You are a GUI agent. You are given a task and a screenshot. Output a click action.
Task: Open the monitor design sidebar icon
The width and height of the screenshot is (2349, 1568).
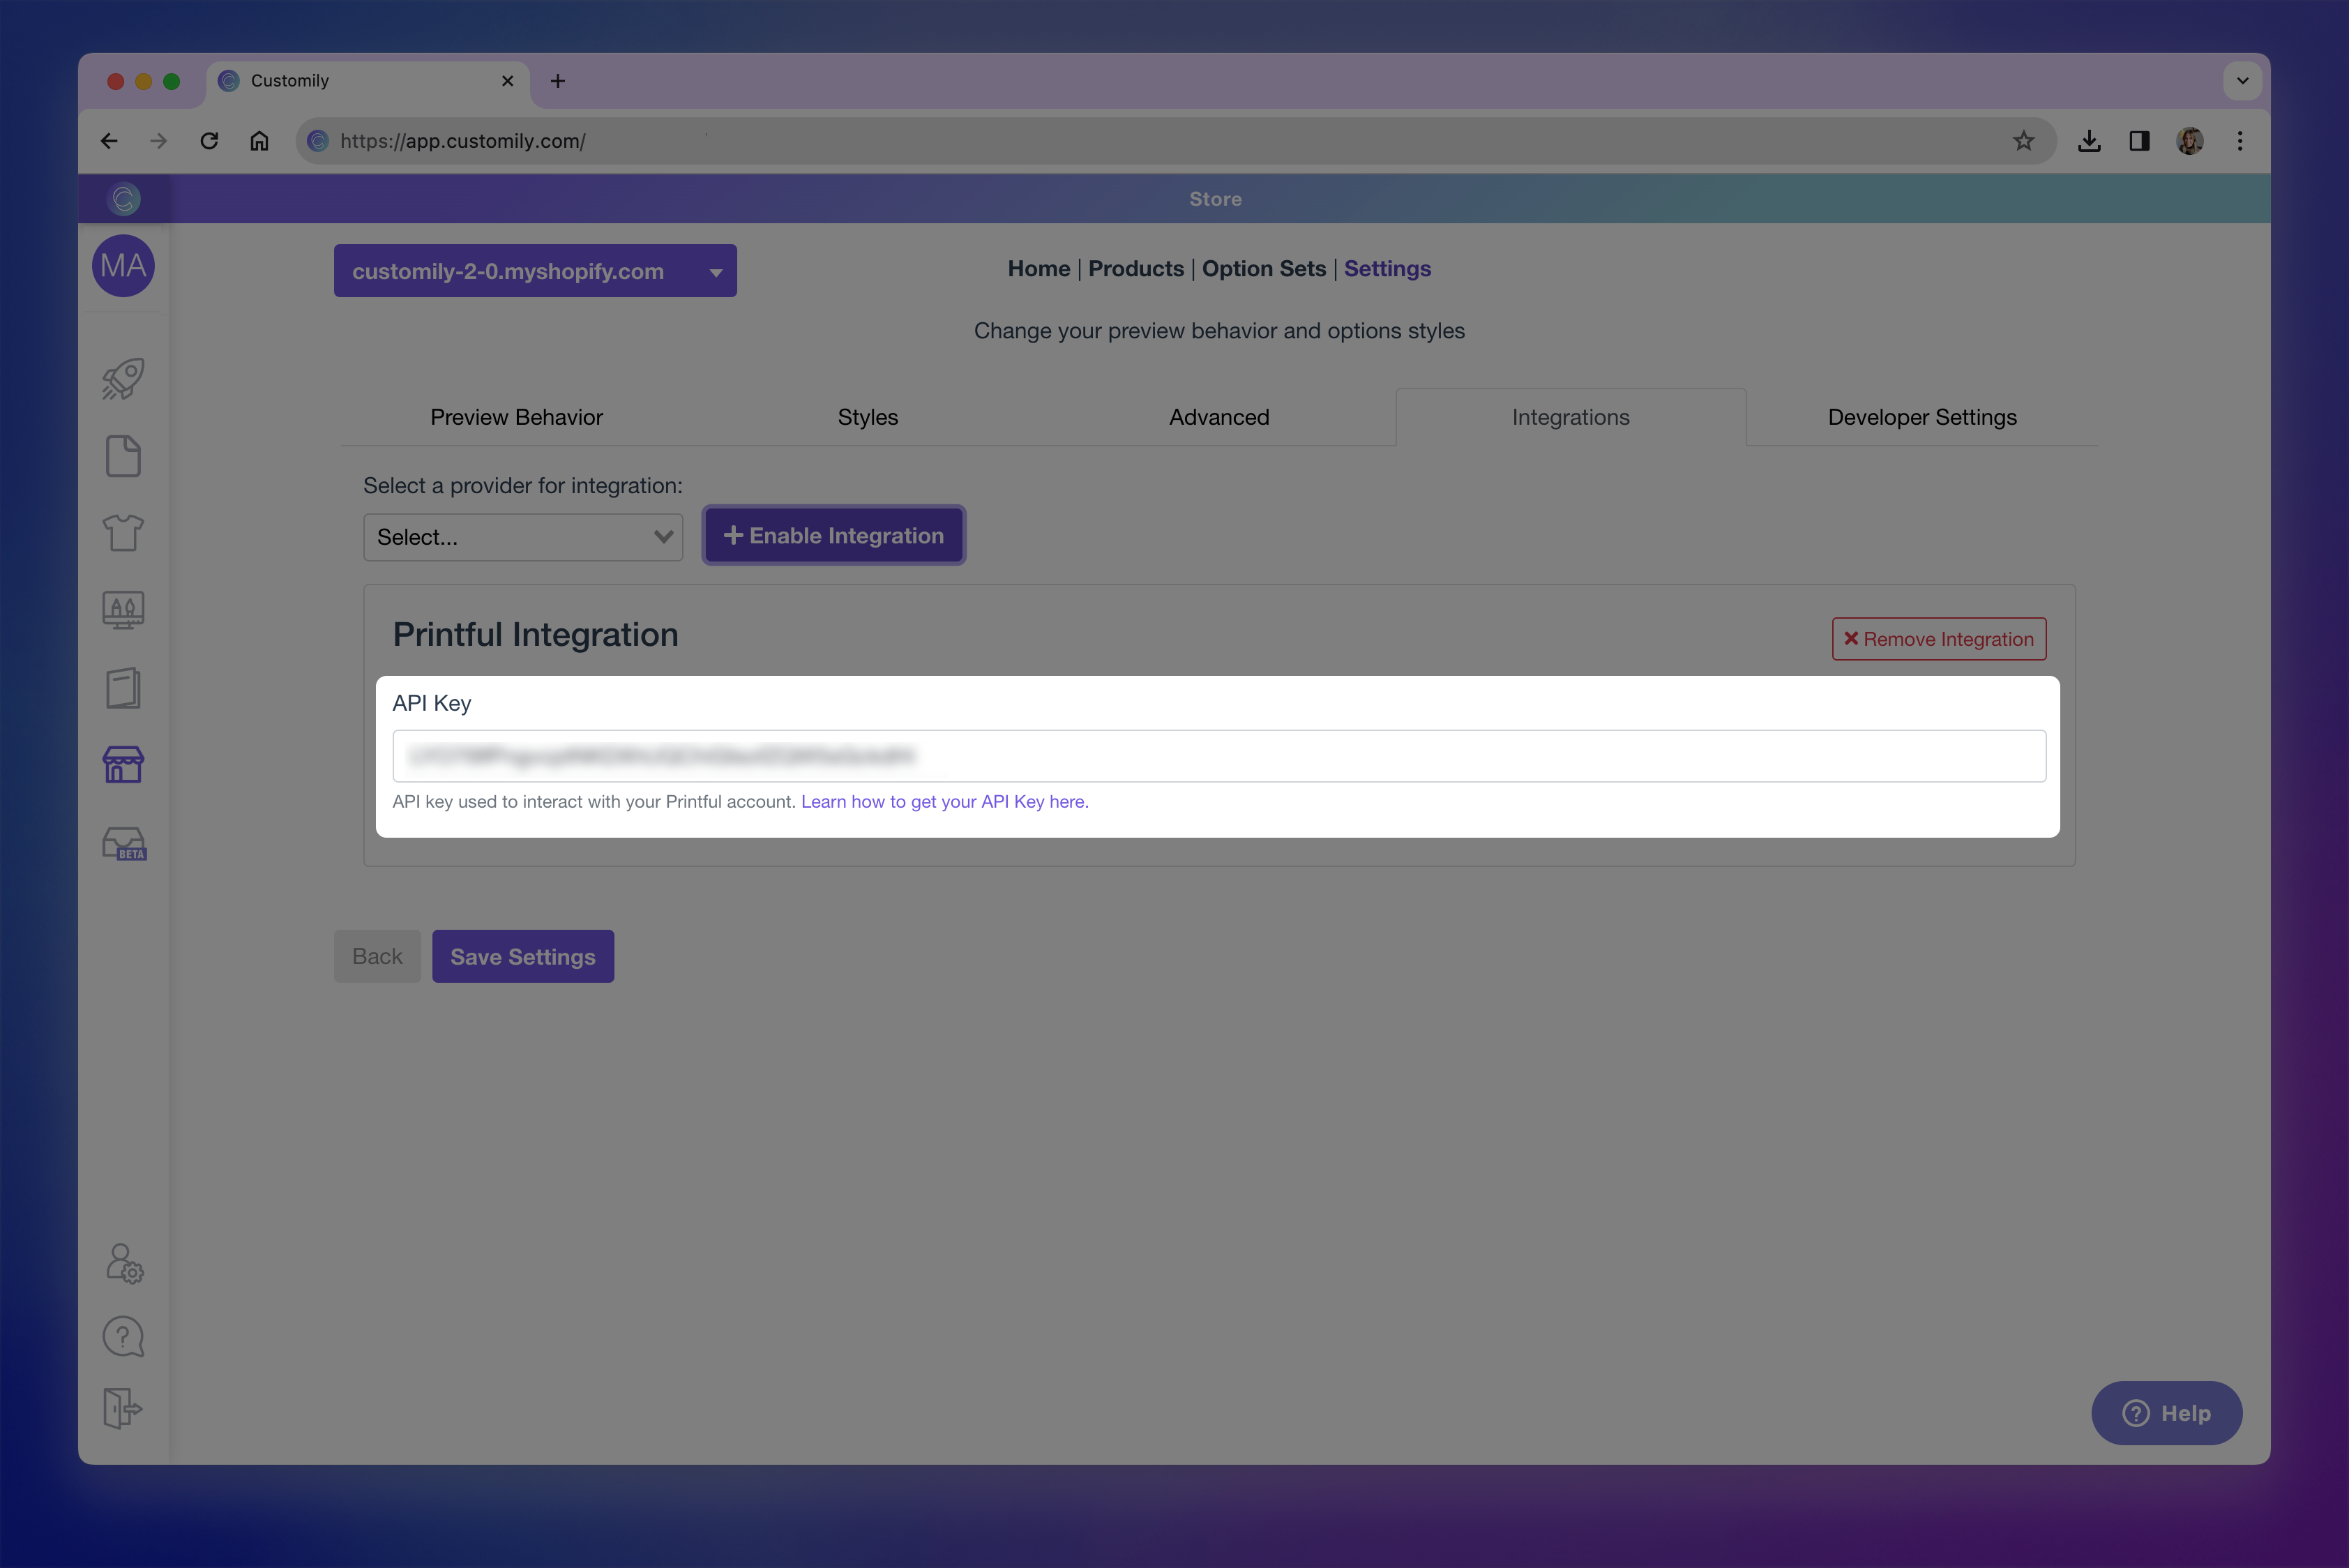123,609
